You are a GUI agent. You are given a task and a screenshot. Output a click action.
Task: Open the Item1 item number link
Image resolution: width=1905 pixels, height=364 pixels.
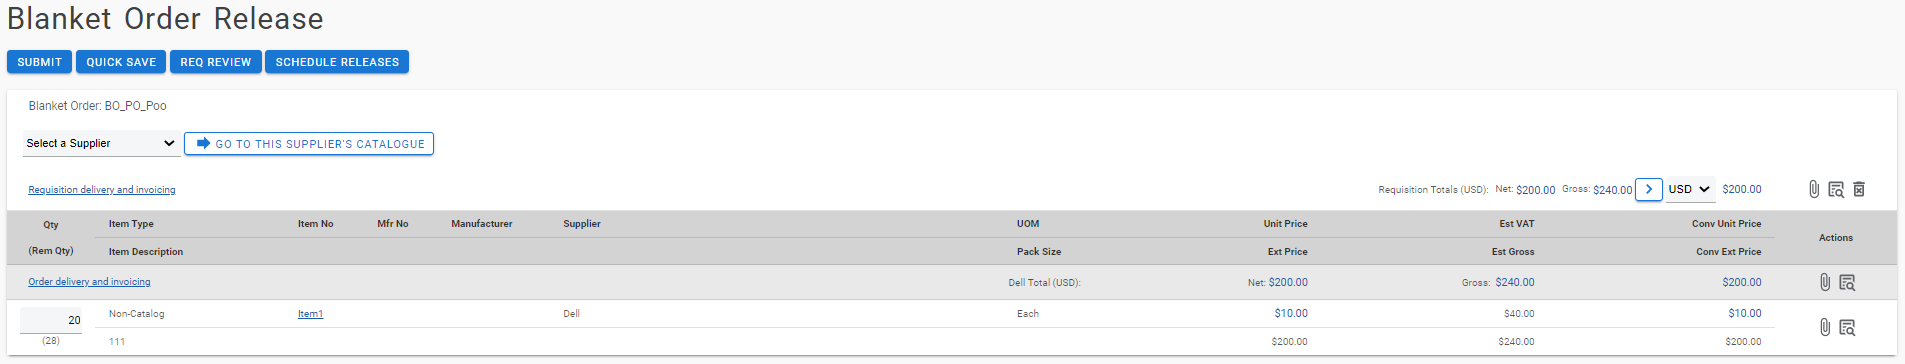310,314
